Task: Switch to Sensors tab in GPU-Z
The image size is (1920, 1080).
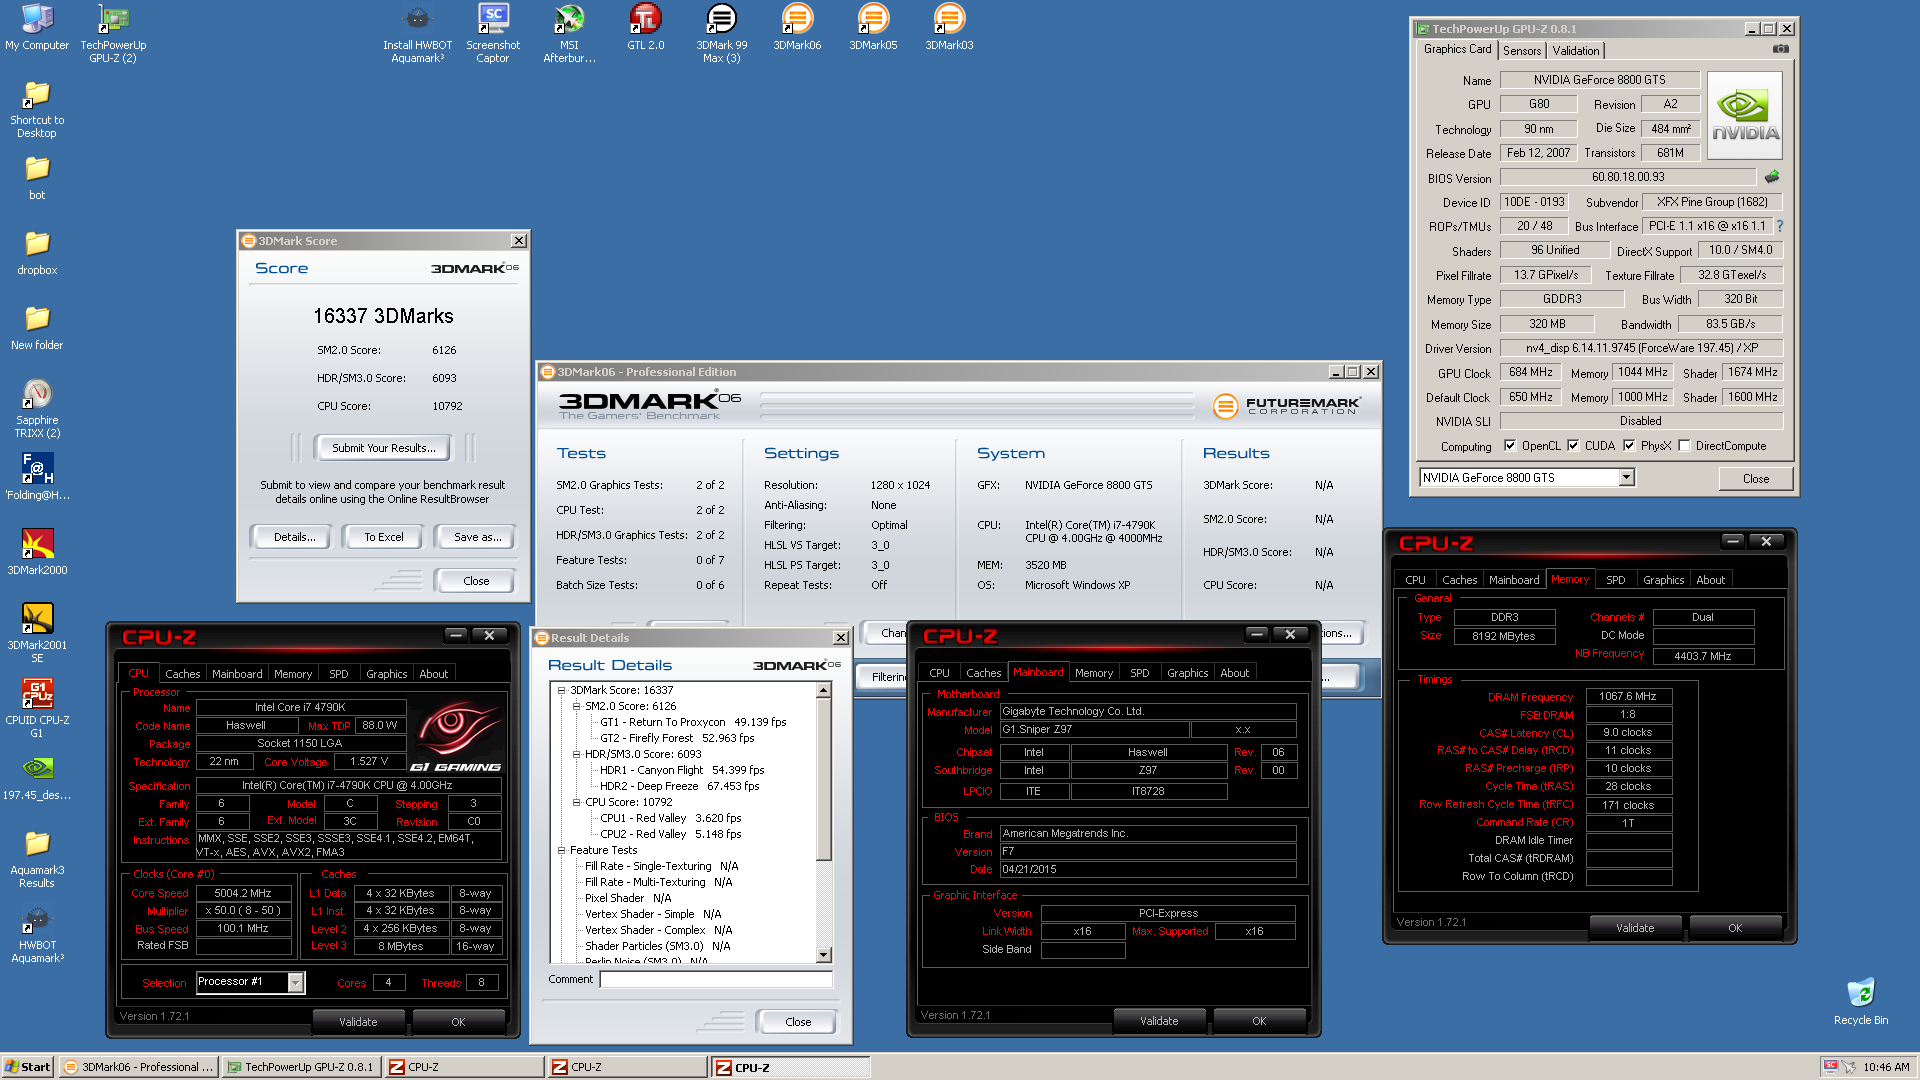Action: click(1521, 51)
